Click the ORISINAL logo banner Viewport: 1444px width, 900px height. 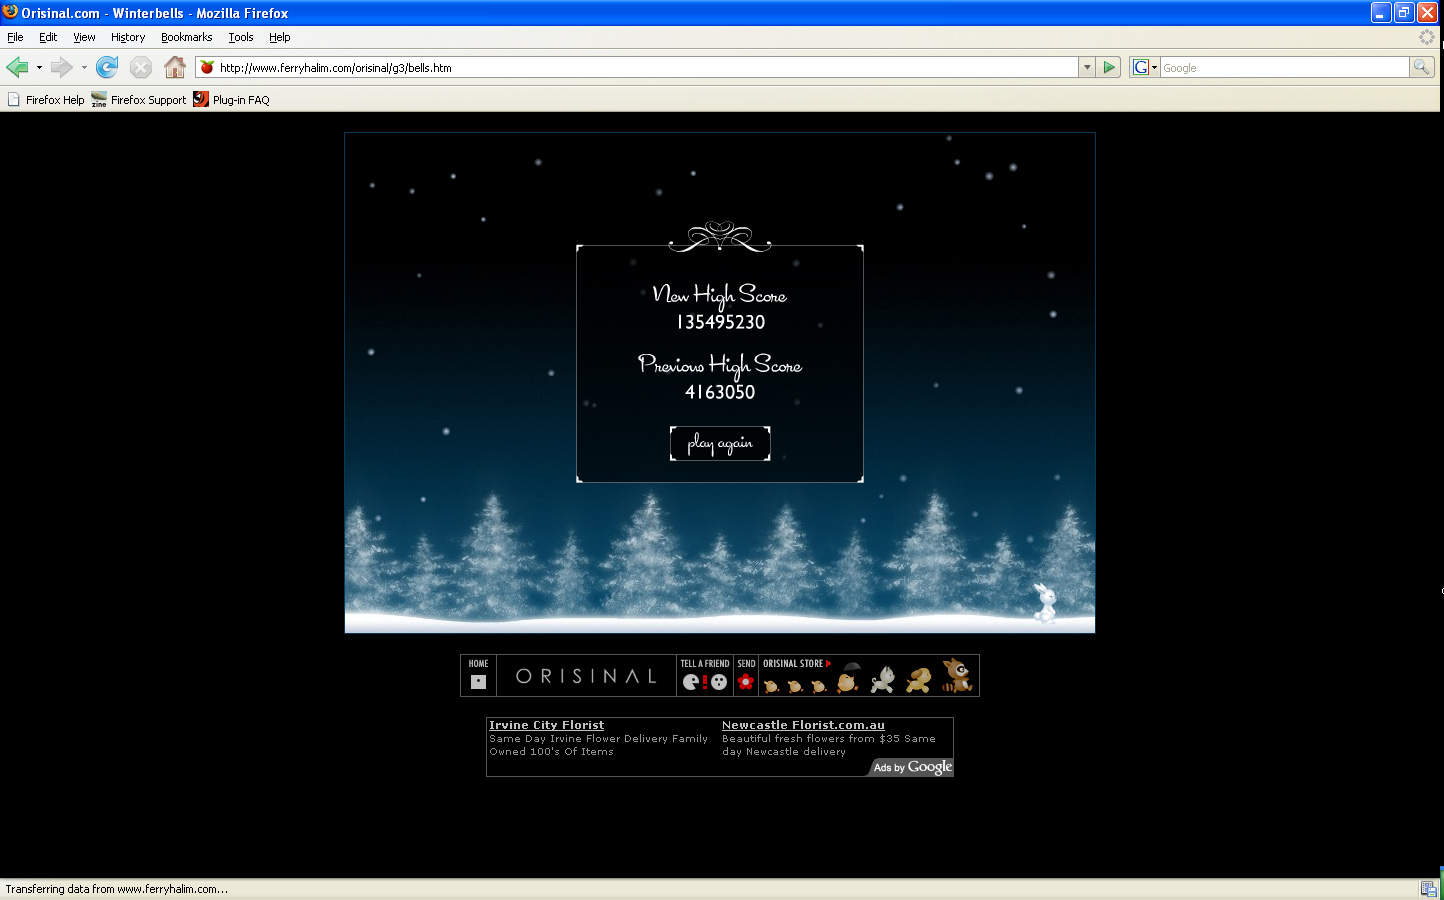click(x=587, y=676)
